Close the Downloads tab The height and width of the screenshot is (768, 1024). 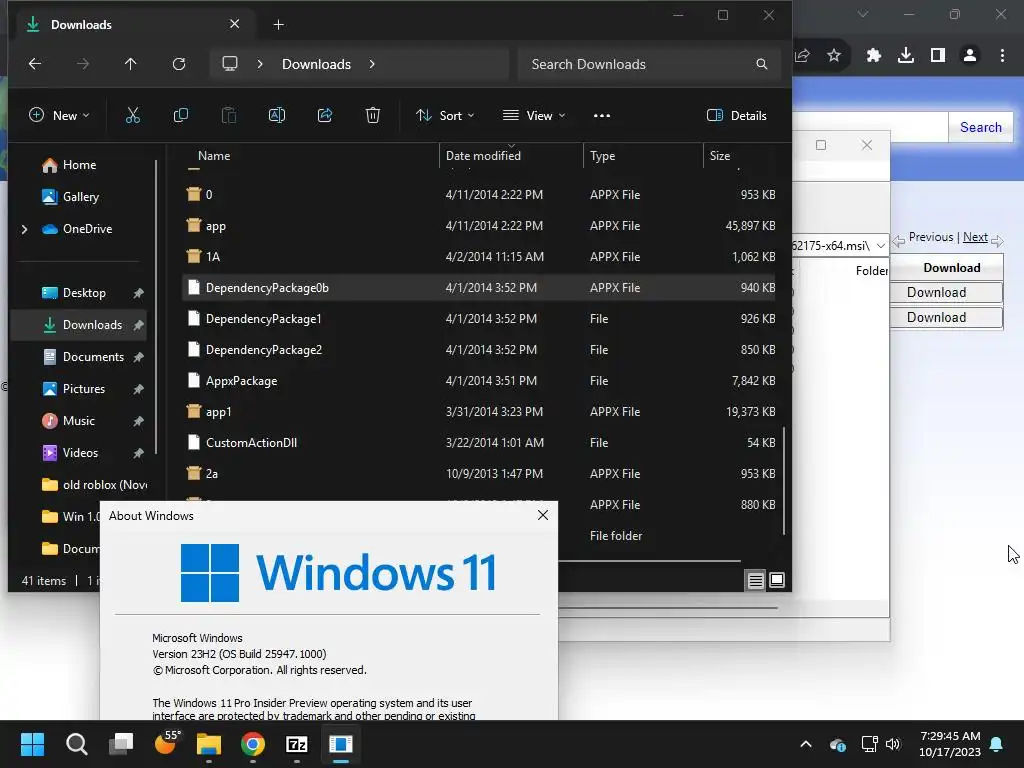point(234,24)
